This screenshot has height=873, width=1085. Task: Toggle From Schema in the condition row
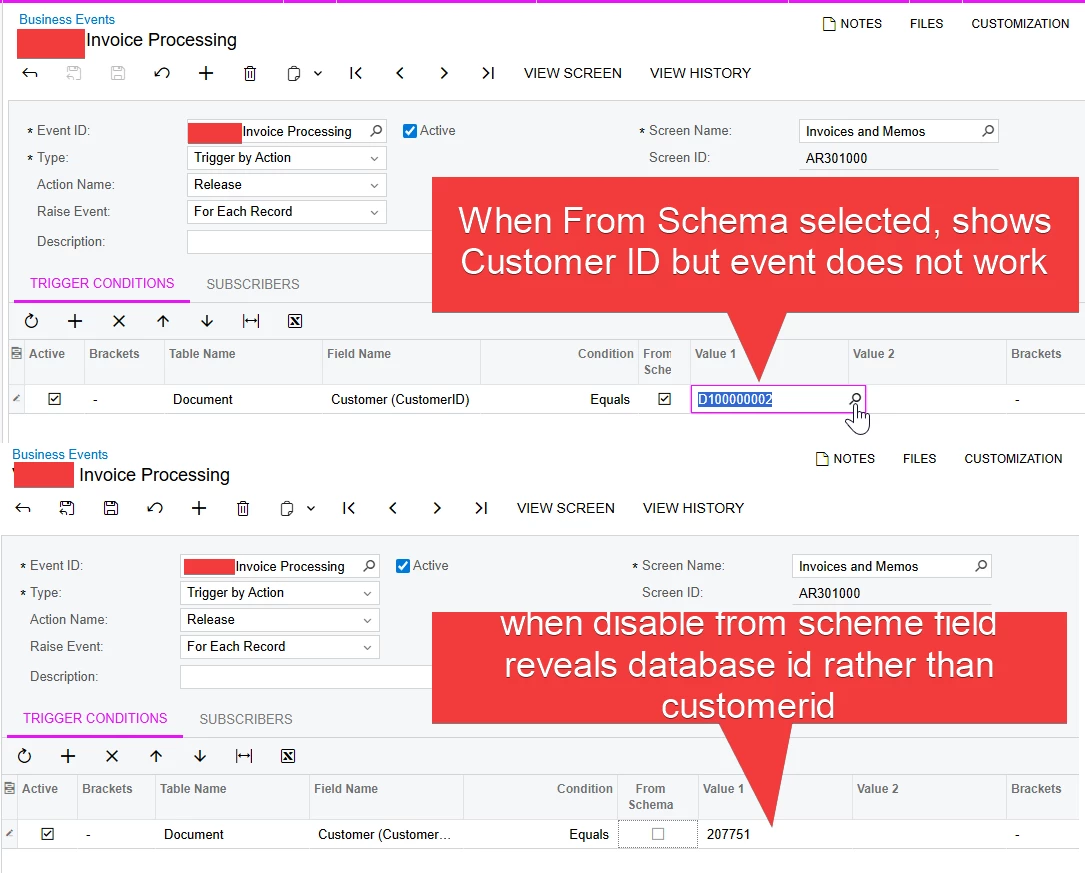(665, 398)
